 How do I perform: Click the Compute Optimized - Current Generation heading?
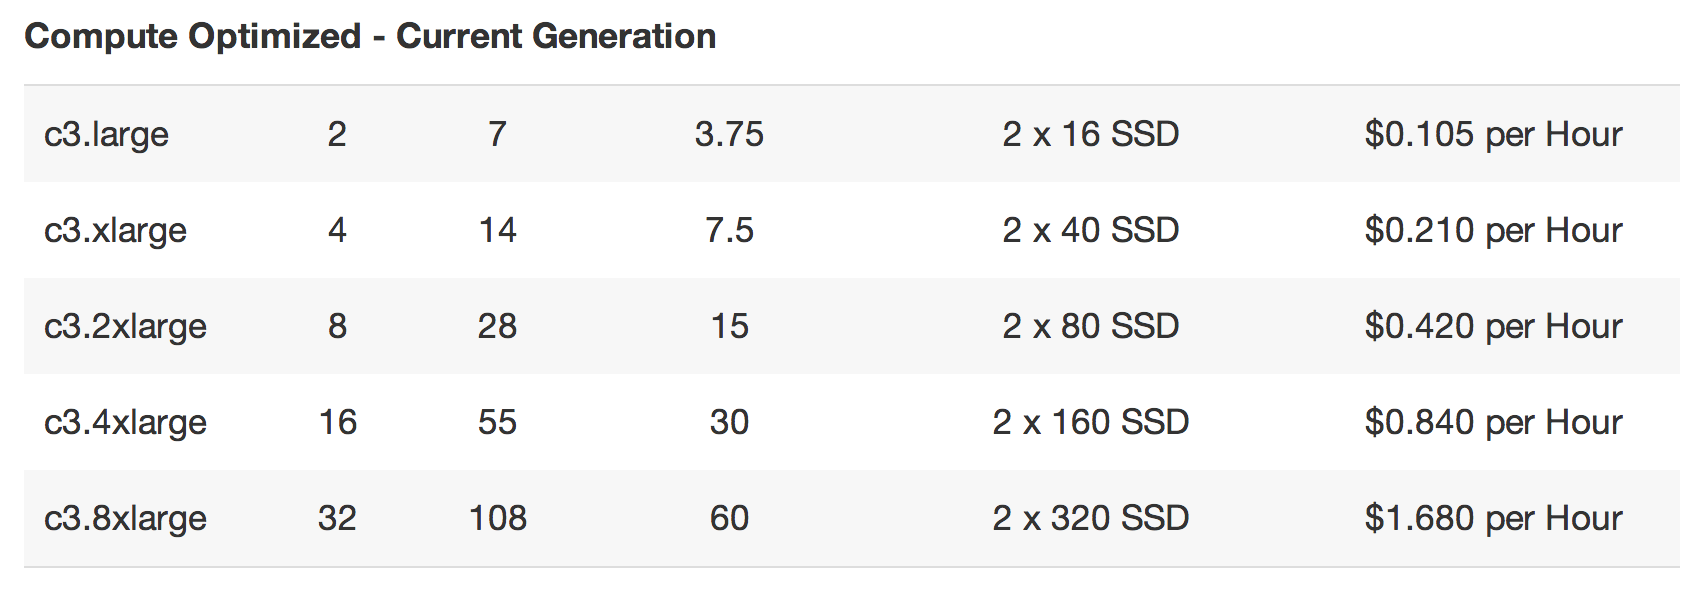point(370,37)
